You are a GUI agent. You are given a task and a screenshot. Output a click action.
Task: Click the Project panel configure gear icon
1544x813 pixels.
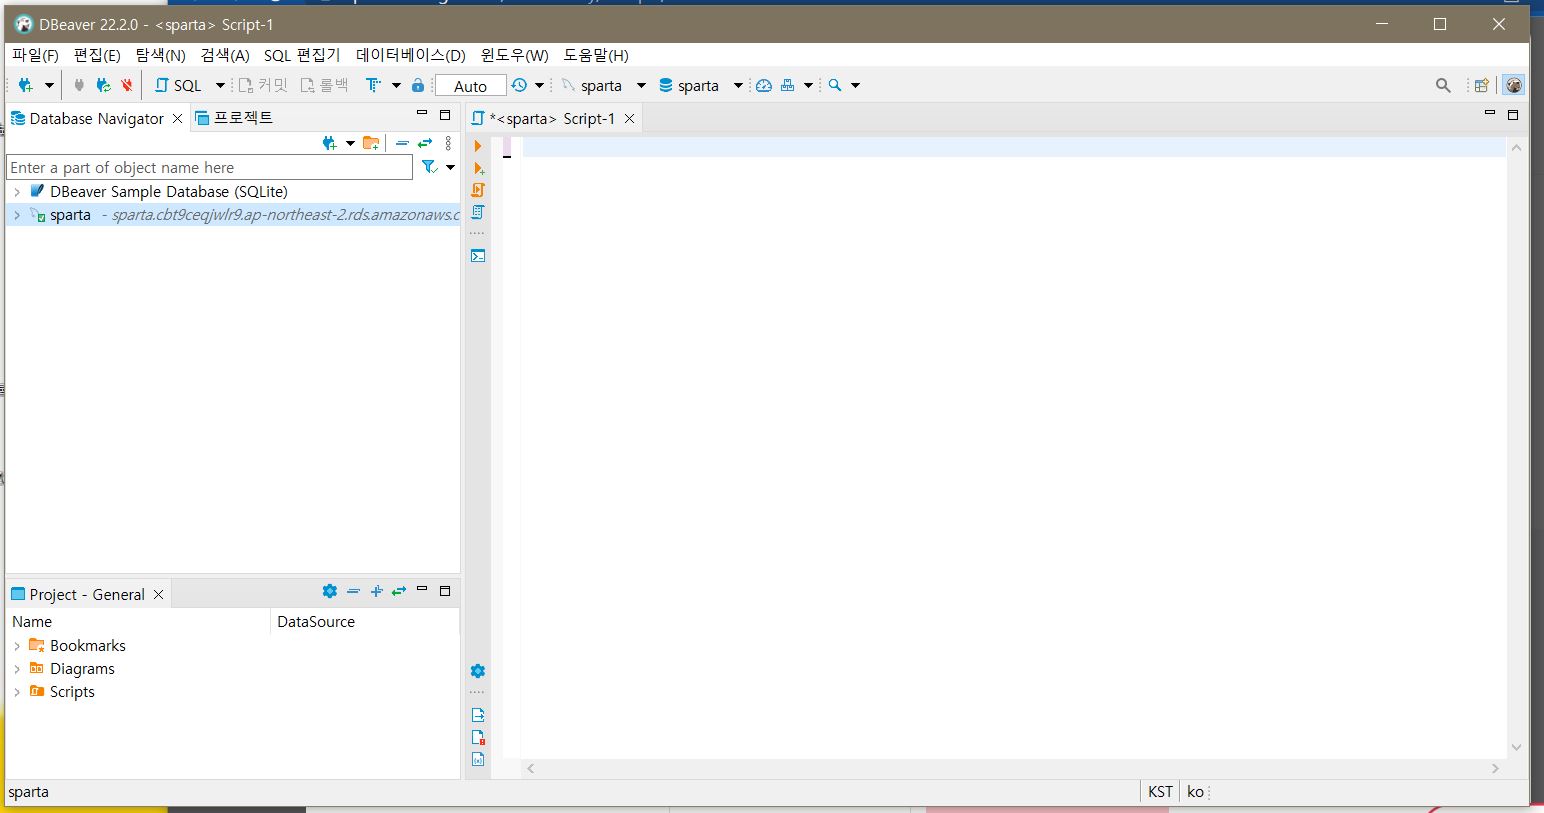click(330, 591)
